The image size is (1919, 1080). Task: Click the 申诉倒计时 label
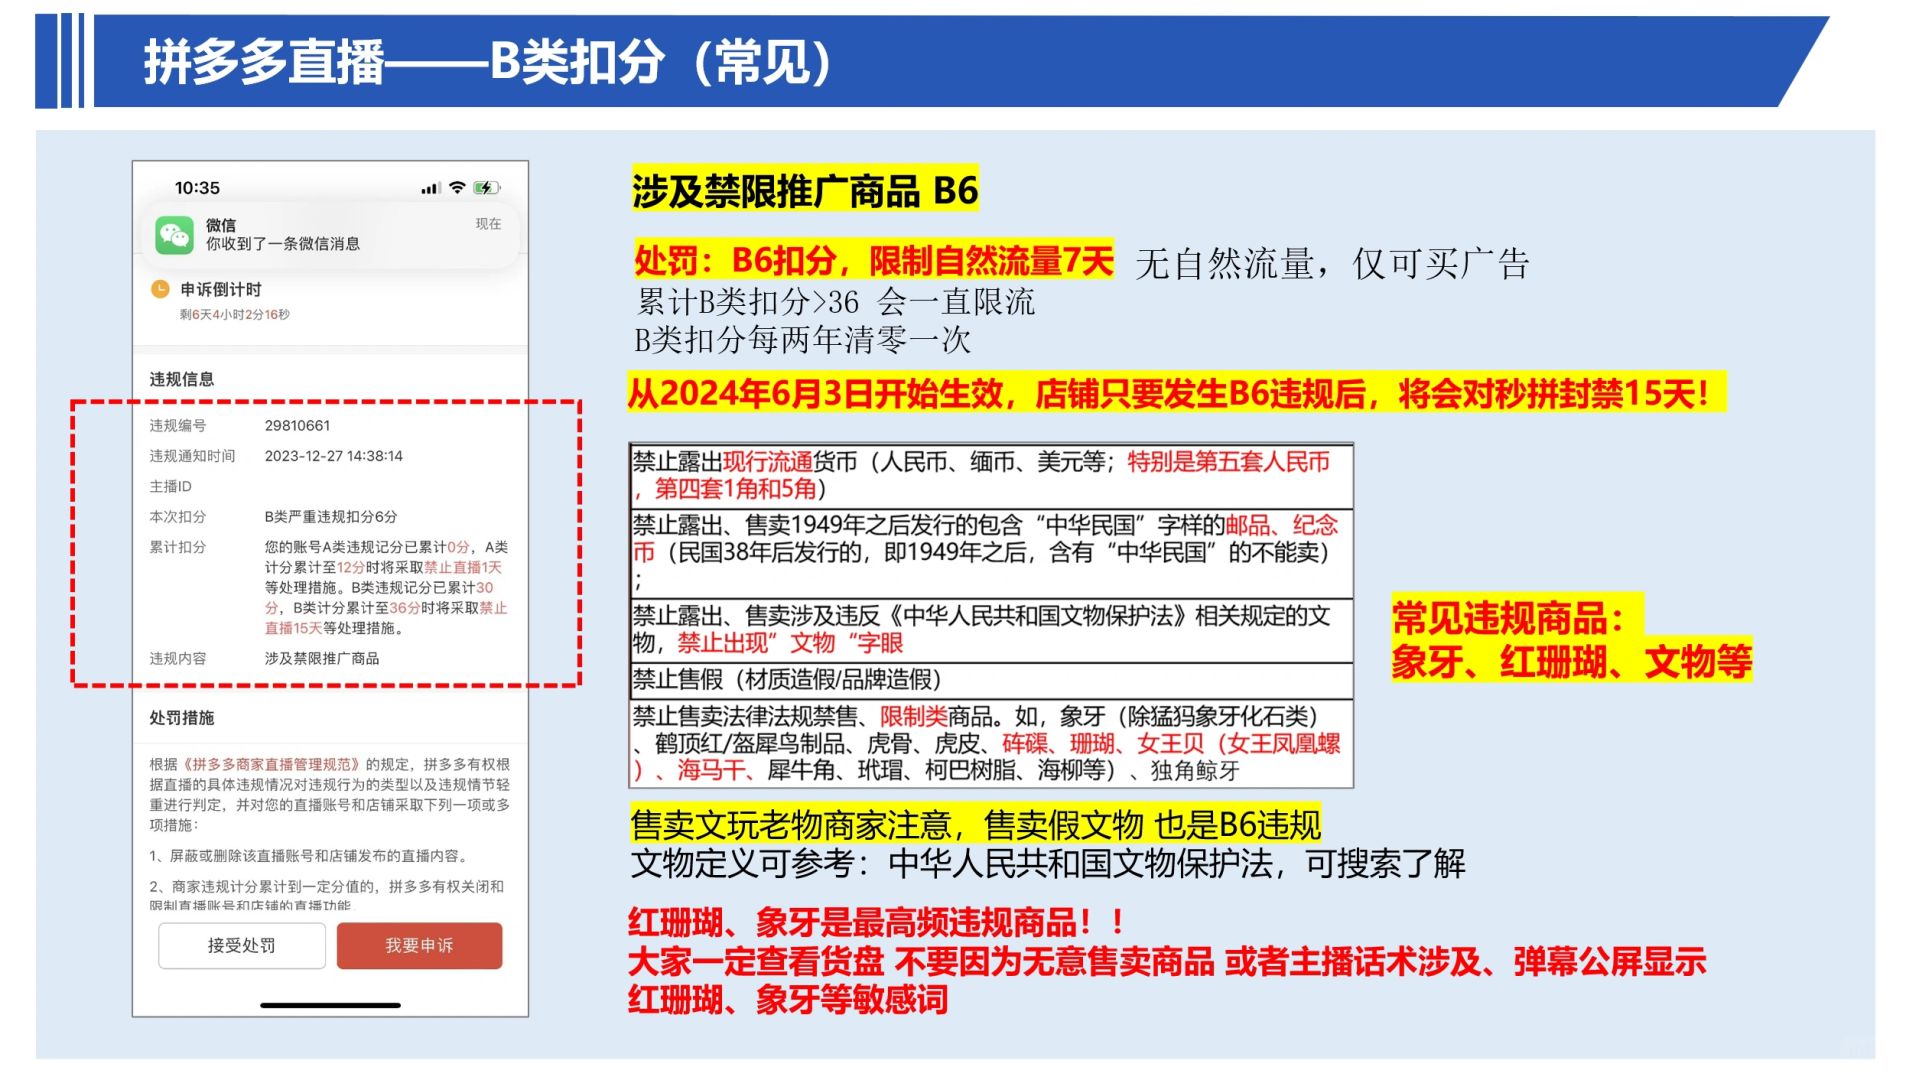tap(221, 290)
